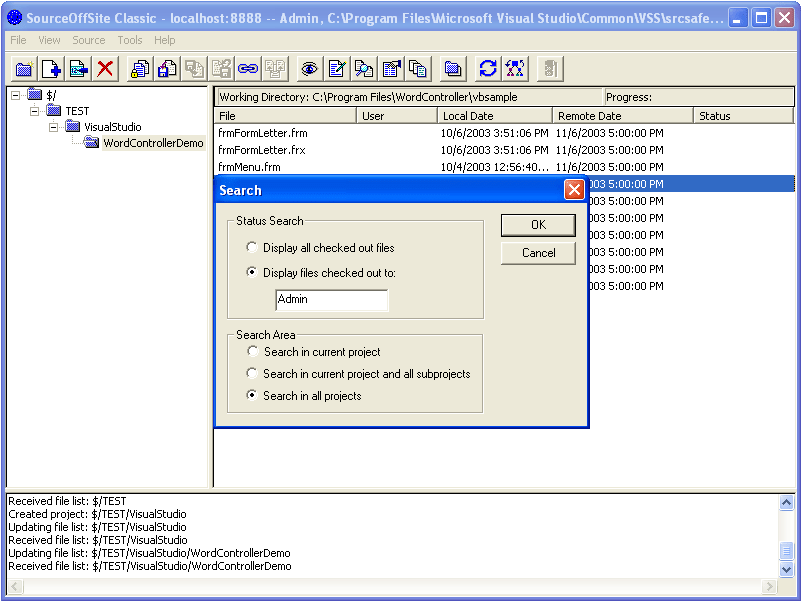The width and height of the screenshot is (805, 604).
Task: Click the Create Project folder icon
Action: pyautogui.click(x=24, y=69)
